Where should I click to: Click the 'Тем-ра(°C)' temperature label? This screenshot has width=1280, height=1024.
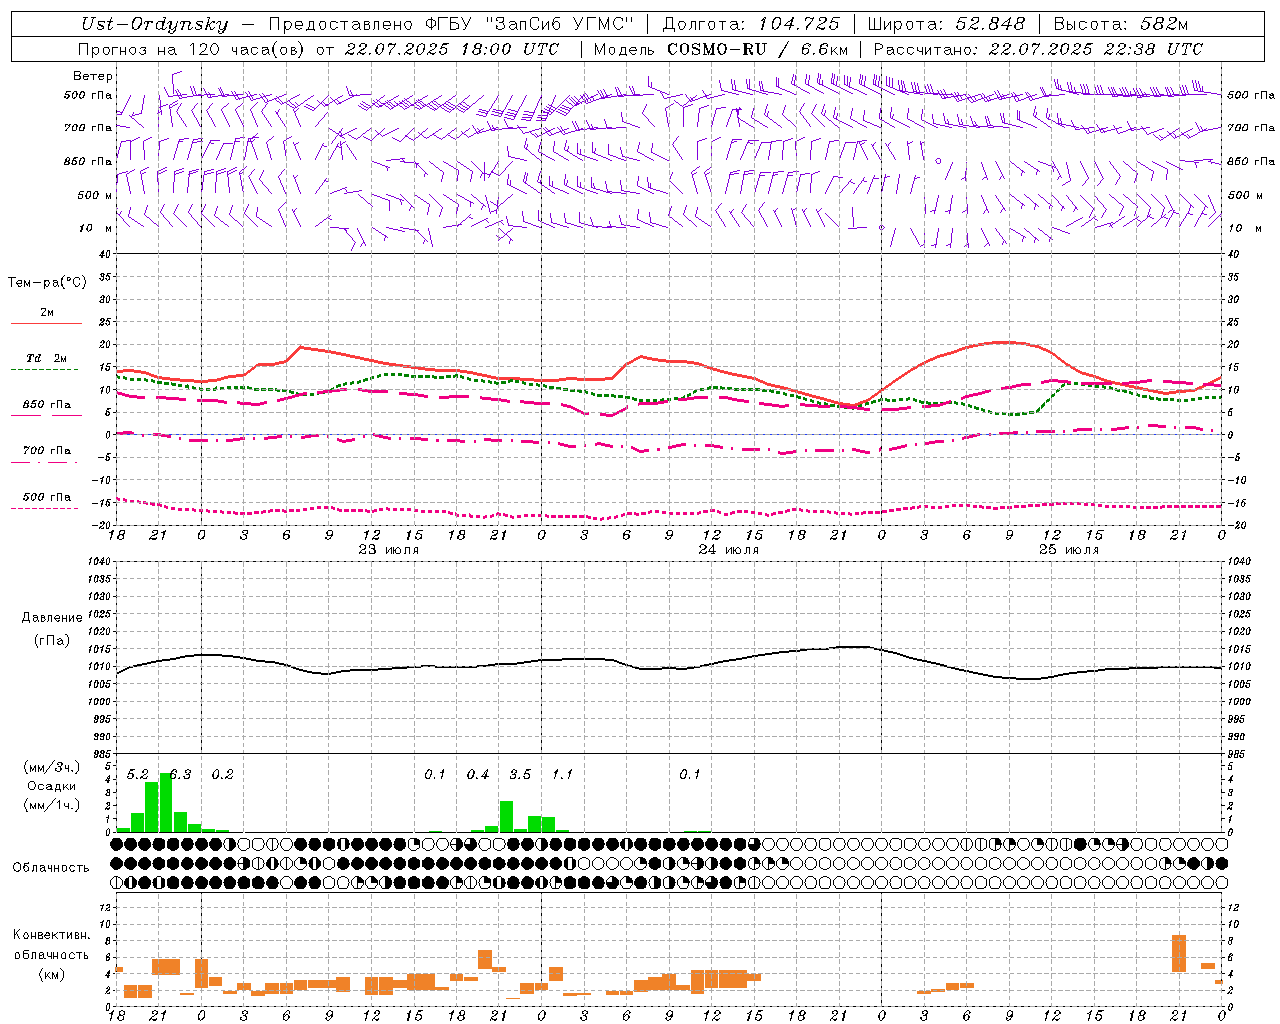[47, 283]
